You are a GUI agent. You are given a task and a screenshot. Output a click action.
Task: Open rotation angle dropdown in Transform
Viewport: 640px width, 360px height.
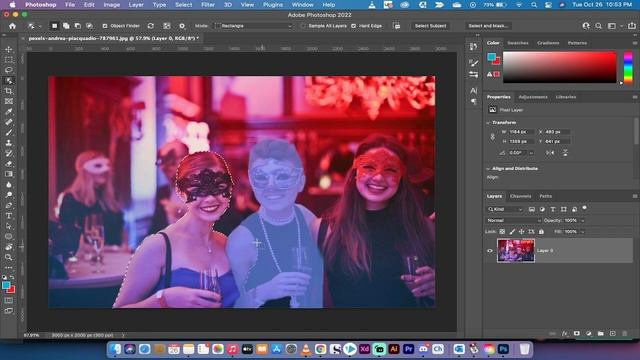point(531,153)
